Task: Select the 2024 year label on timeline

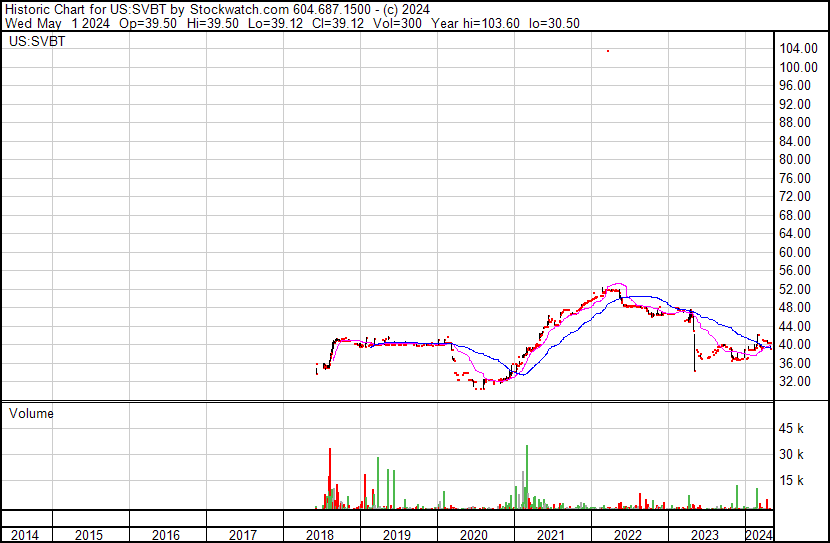Action: coord(759,535)
